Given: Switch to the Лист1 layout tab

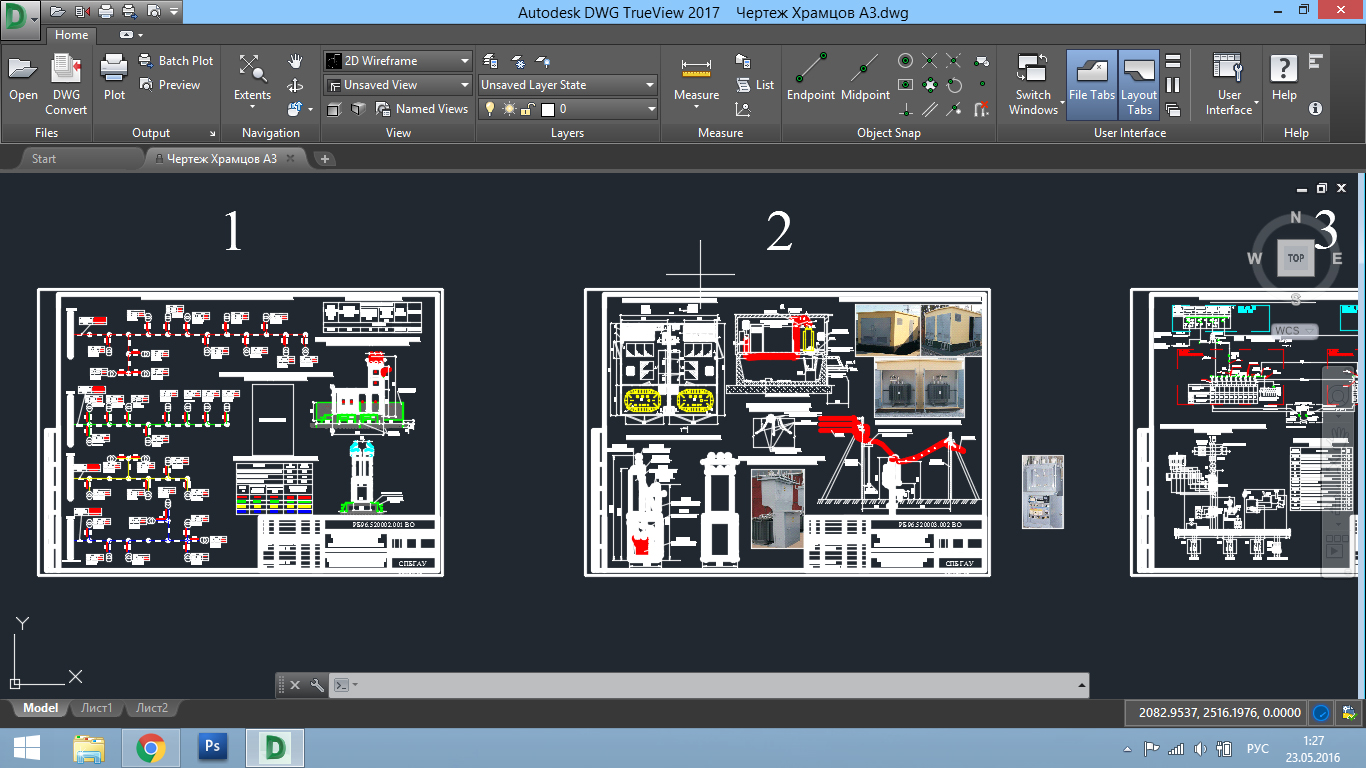Looking at the screenshot, I should pos(97,708).
